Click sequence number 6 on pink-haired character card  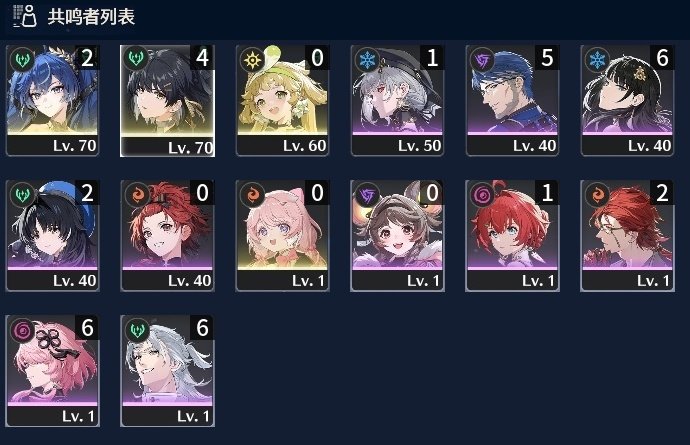pos(87,328)
